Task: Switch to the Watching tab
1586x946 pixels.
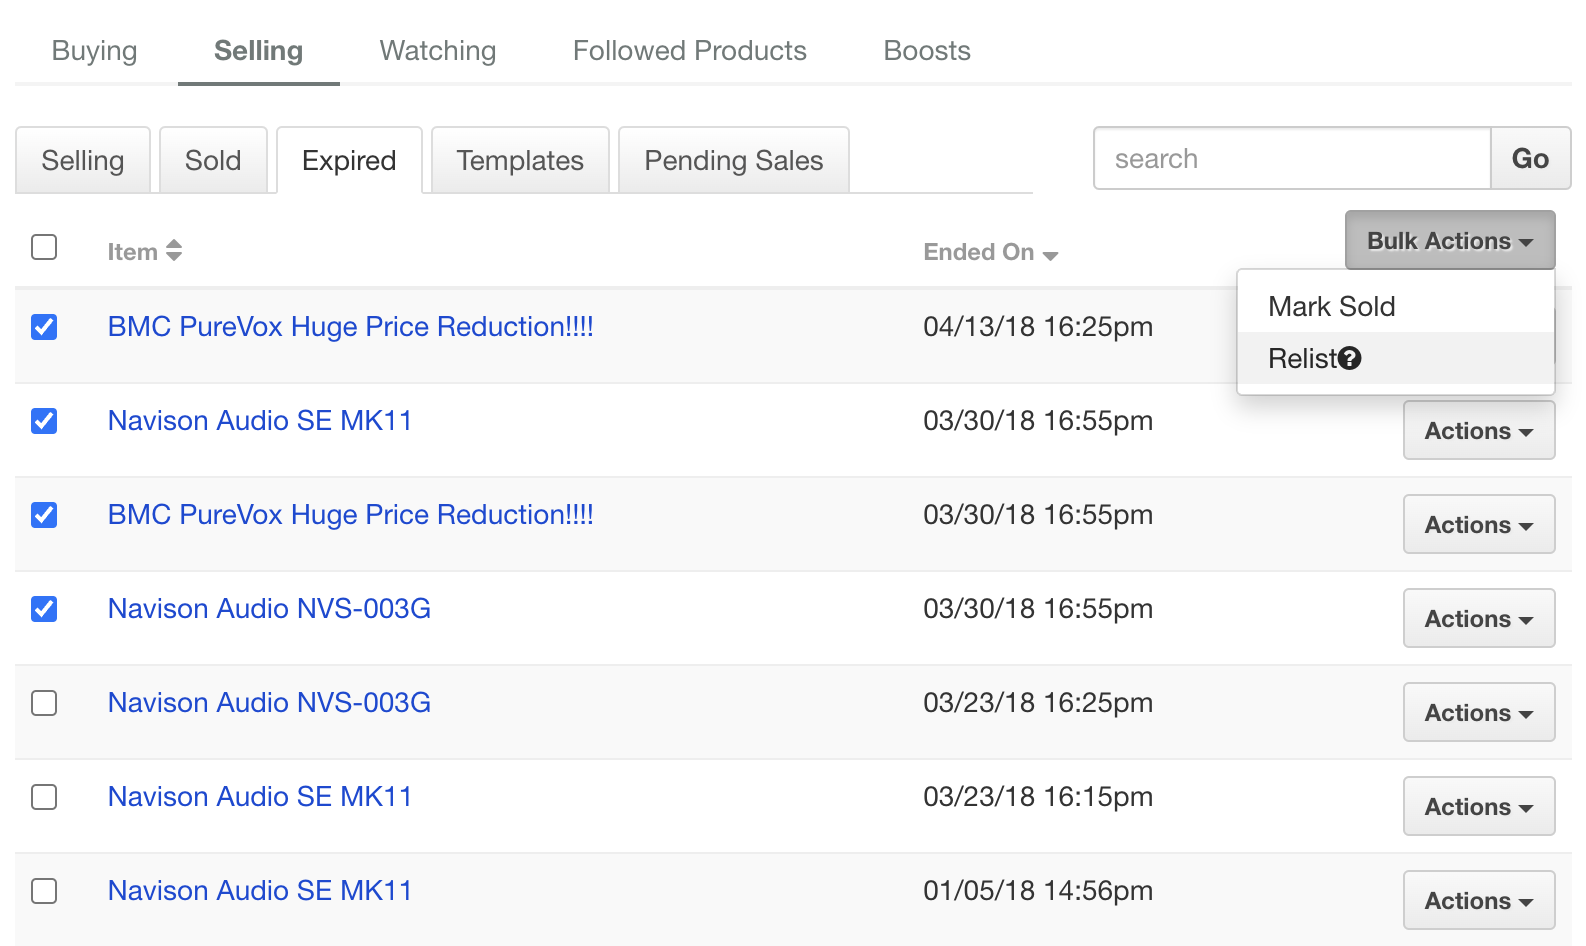Action: tap(438, 51)
